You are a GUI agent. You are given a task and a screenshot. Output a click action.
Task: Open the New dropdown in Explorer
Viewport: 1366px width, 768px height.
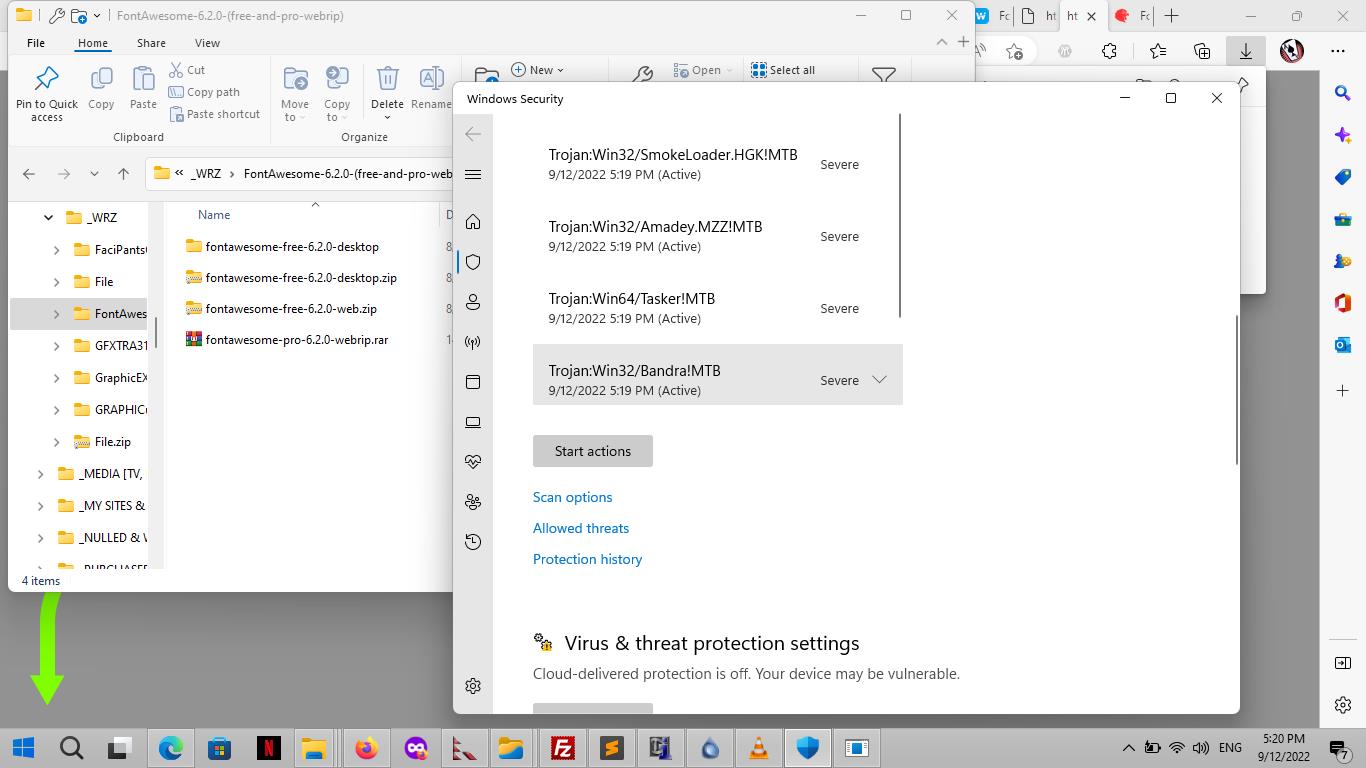[538, 70]
